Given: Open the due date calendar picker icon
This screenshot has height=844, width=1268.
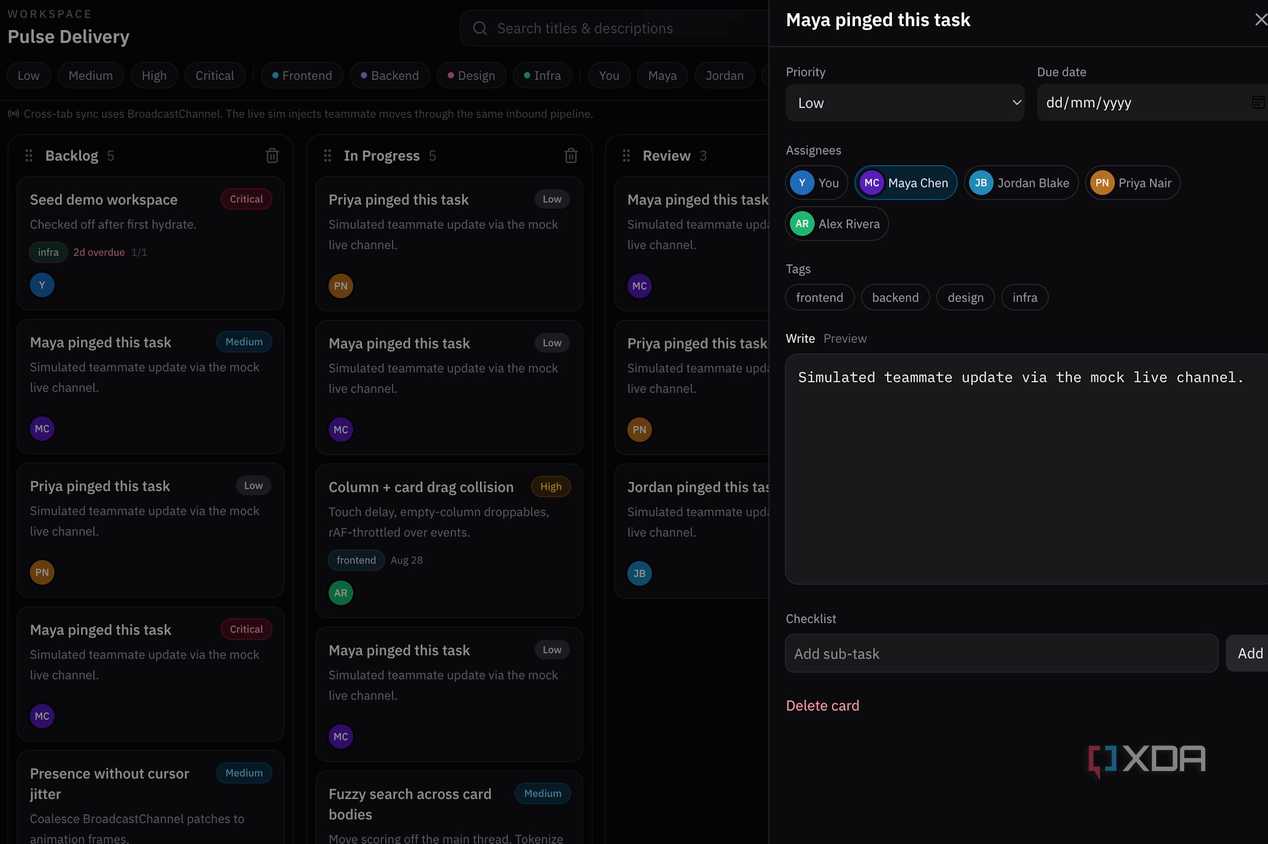Looking at the screenshot, I should tap(1258, 103).
